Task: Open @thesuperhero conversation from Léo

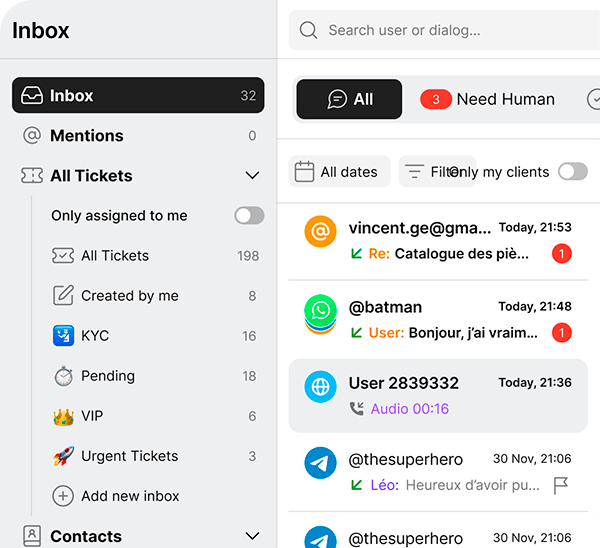Action: point(438,472)
